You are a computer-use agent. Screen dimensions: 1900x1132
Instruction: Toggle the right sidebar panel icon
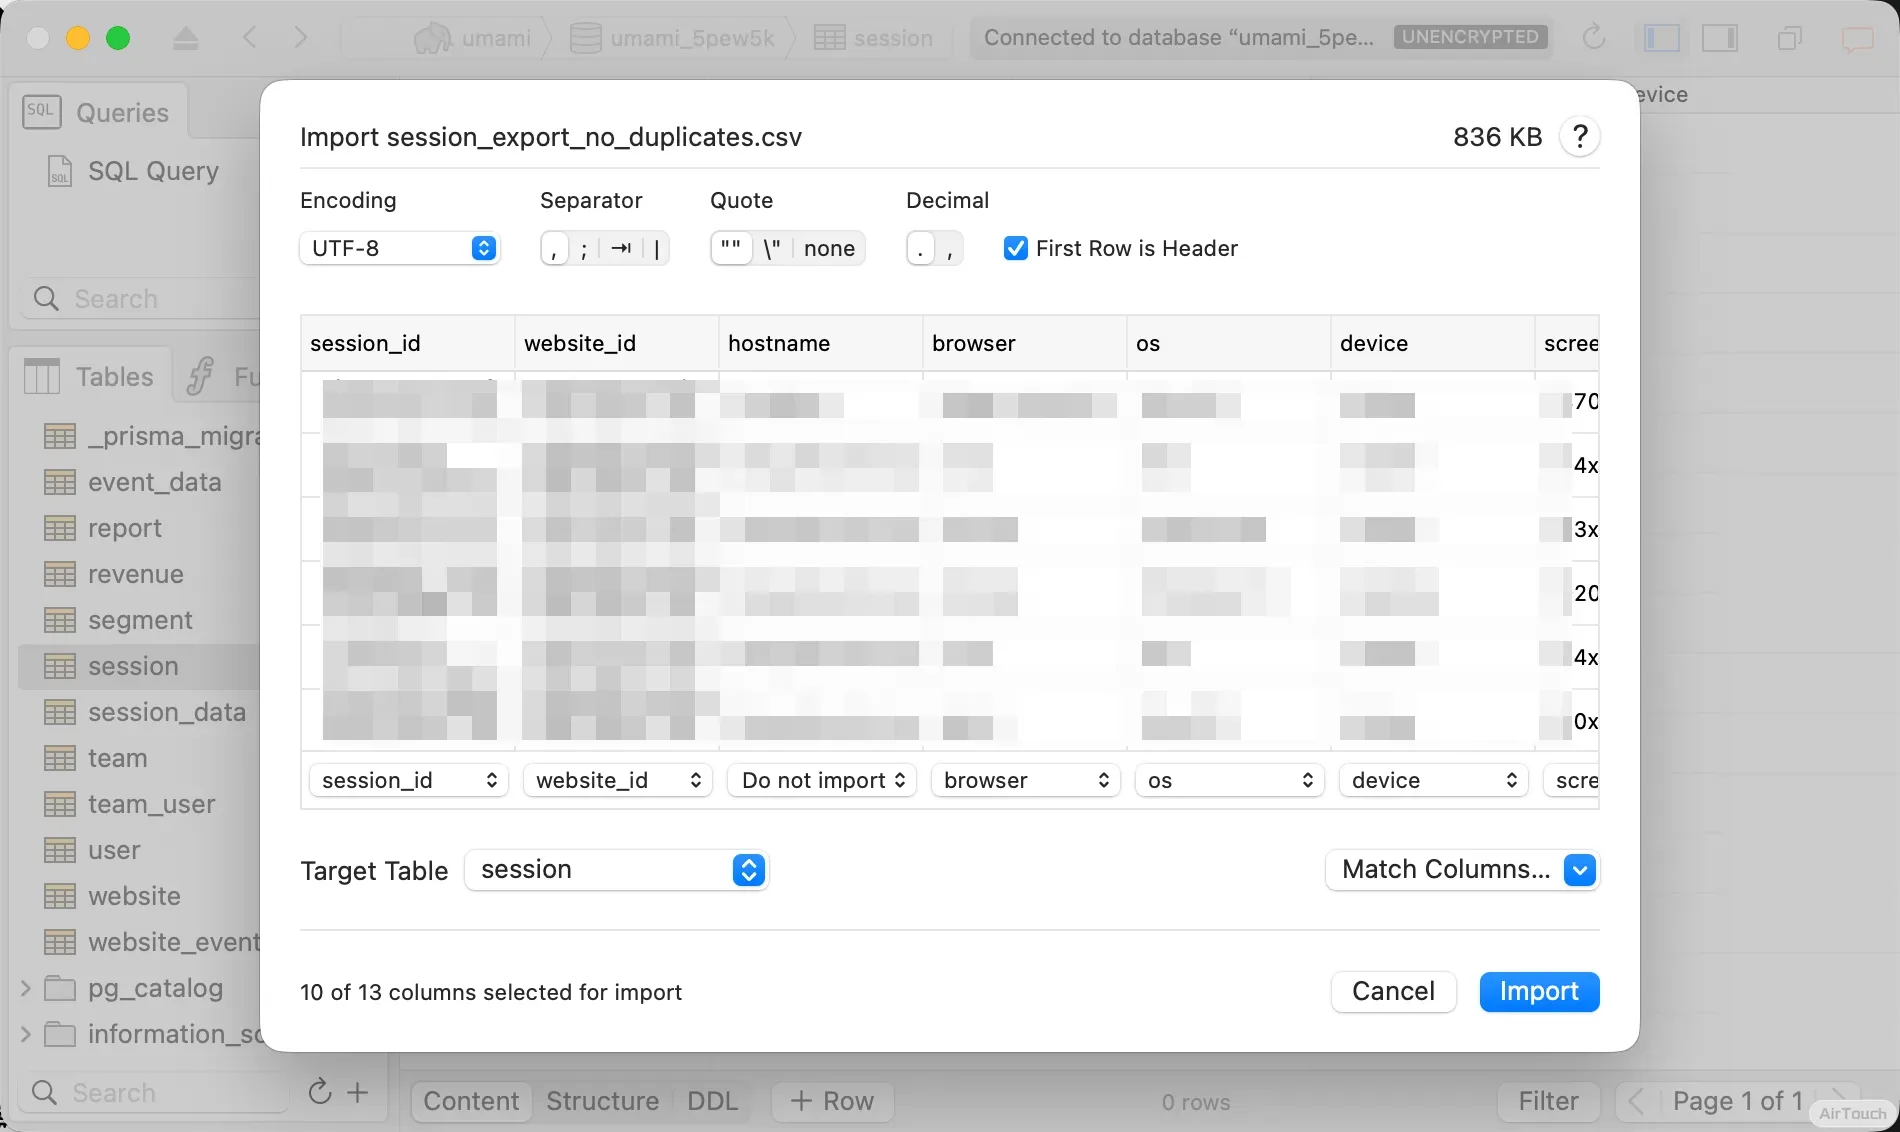(x=1720, y=38)
